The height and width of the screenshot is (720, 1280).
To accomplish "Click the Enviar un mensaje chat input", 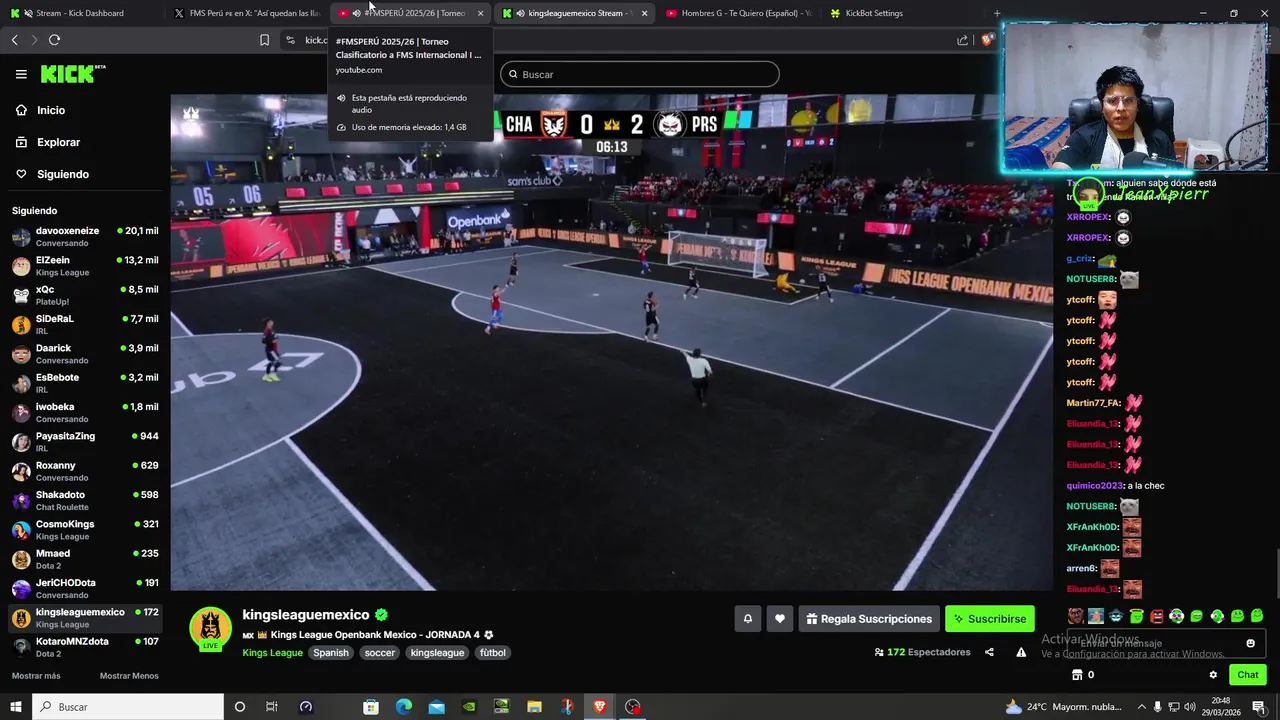I will point(1166,643).
